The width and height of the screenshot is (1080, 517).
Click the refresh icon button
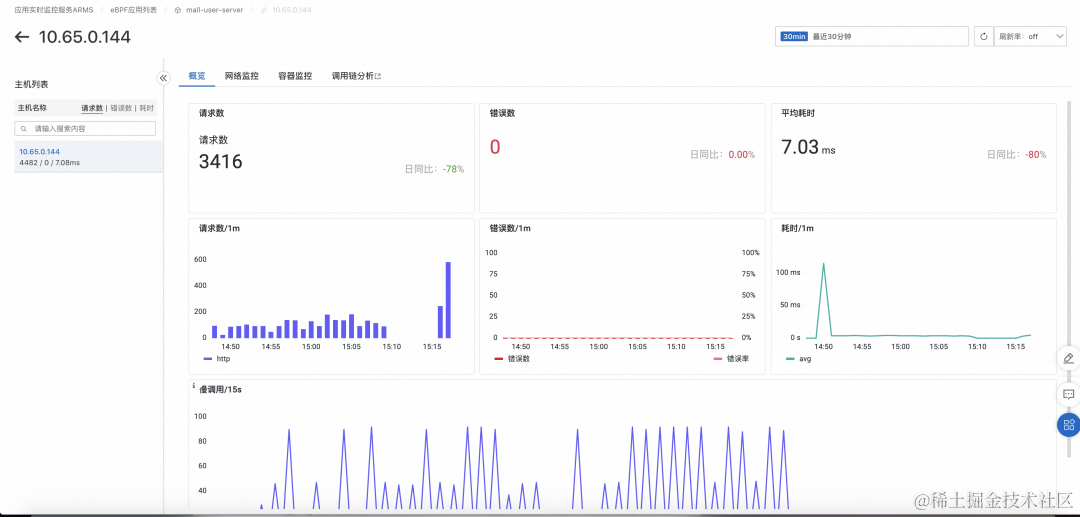click(983, 36)
